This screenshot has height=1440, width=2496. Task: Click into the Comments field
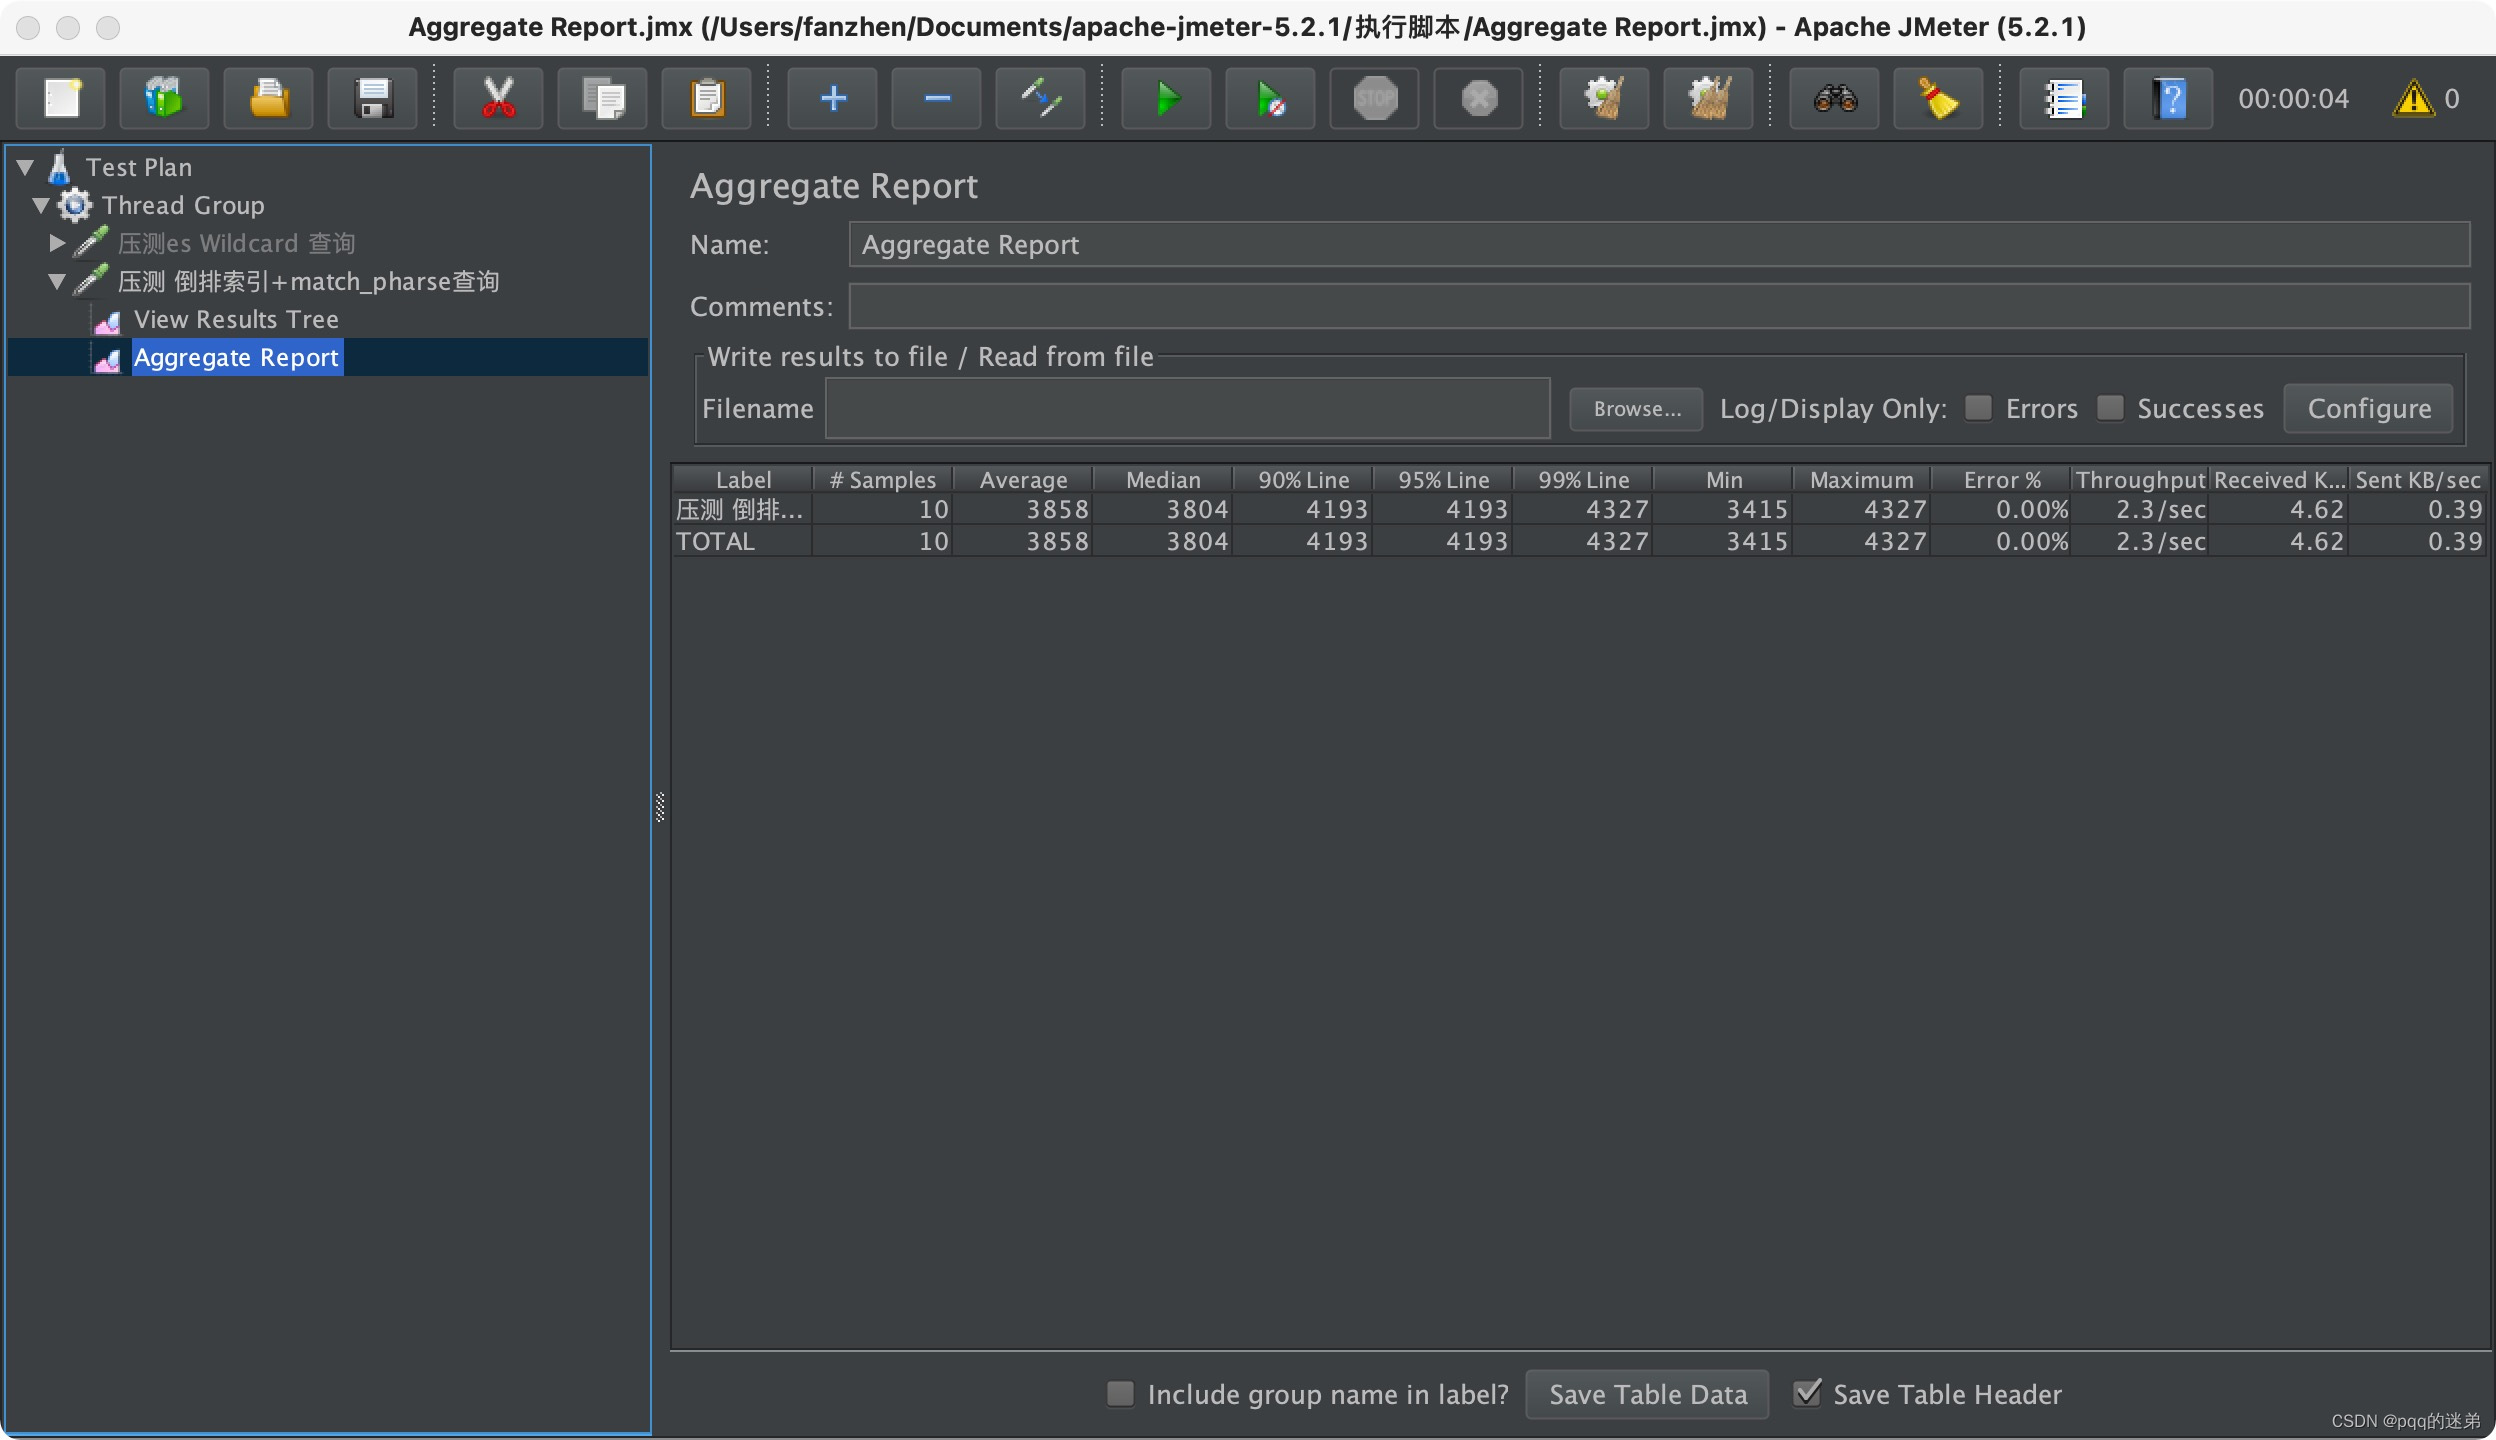click(x=1659, y=306)
